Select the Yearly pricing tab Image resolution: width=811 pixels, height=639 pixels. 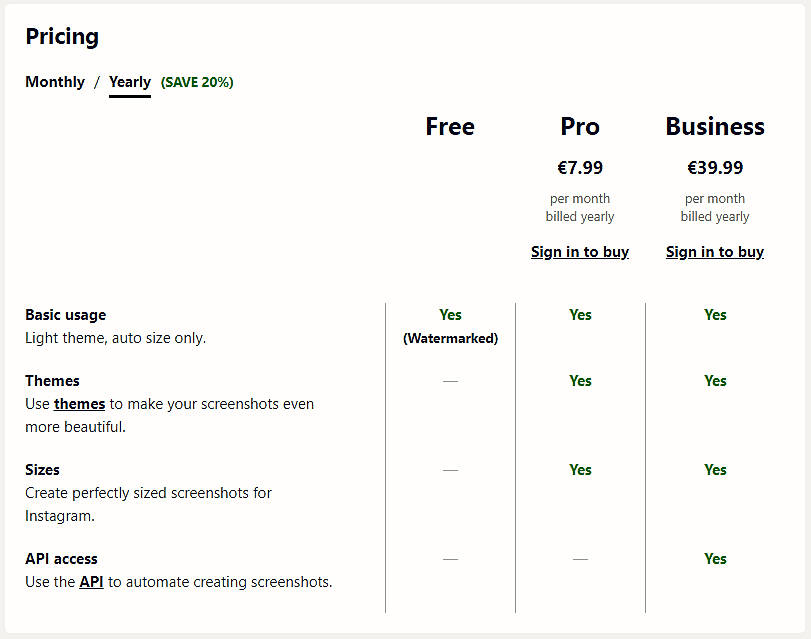pos(130,82)
